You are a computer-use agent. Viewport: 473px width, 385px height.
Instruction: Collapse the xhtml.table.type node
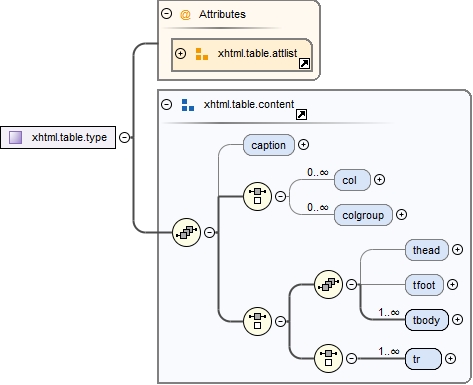click(x=124, y=137)
